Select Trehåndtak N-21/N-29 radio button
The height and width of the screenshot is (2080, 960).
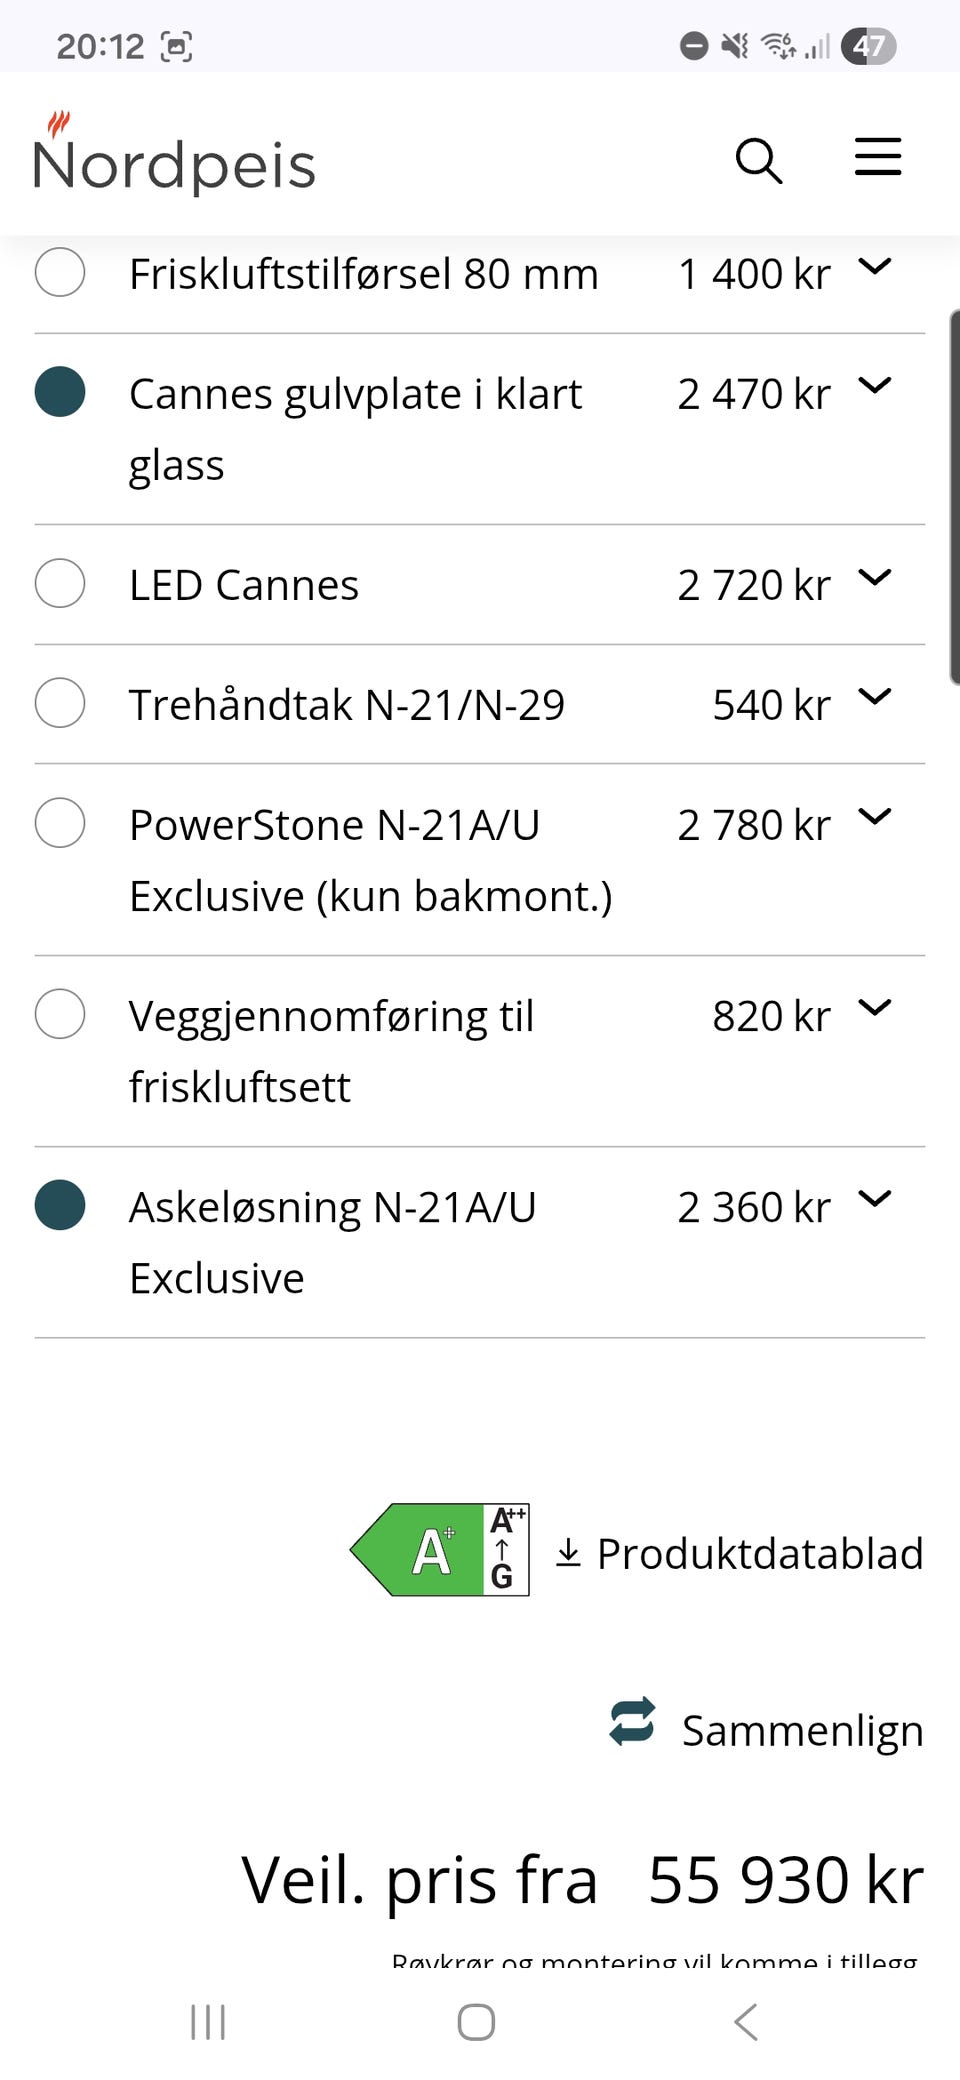tap(60, 703)
